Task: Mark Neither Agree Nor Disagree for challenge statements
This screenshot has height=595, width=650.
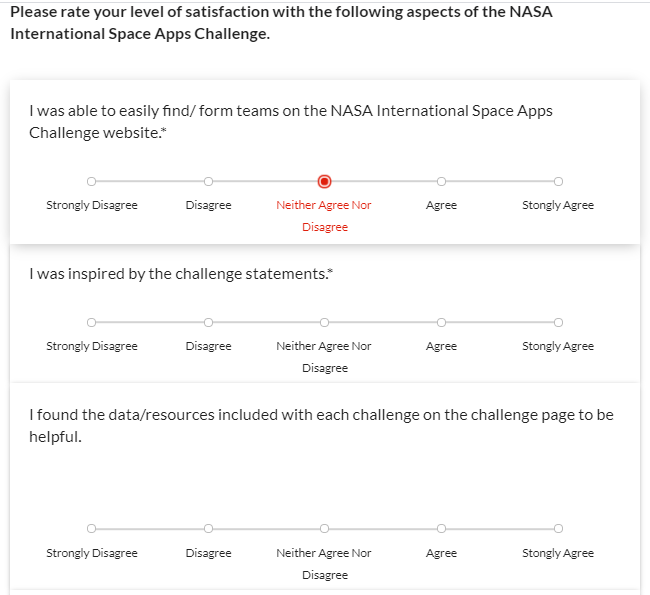Action: (324, 323)
